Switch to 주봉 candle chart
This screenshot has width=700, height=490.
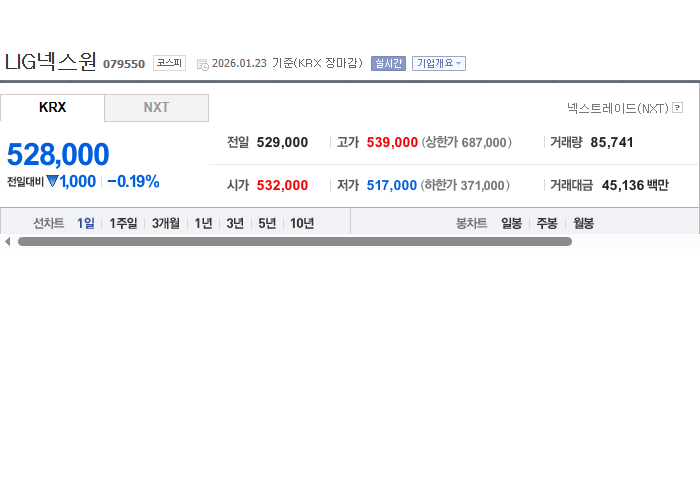pyautogui.click(x=547, y=223)
